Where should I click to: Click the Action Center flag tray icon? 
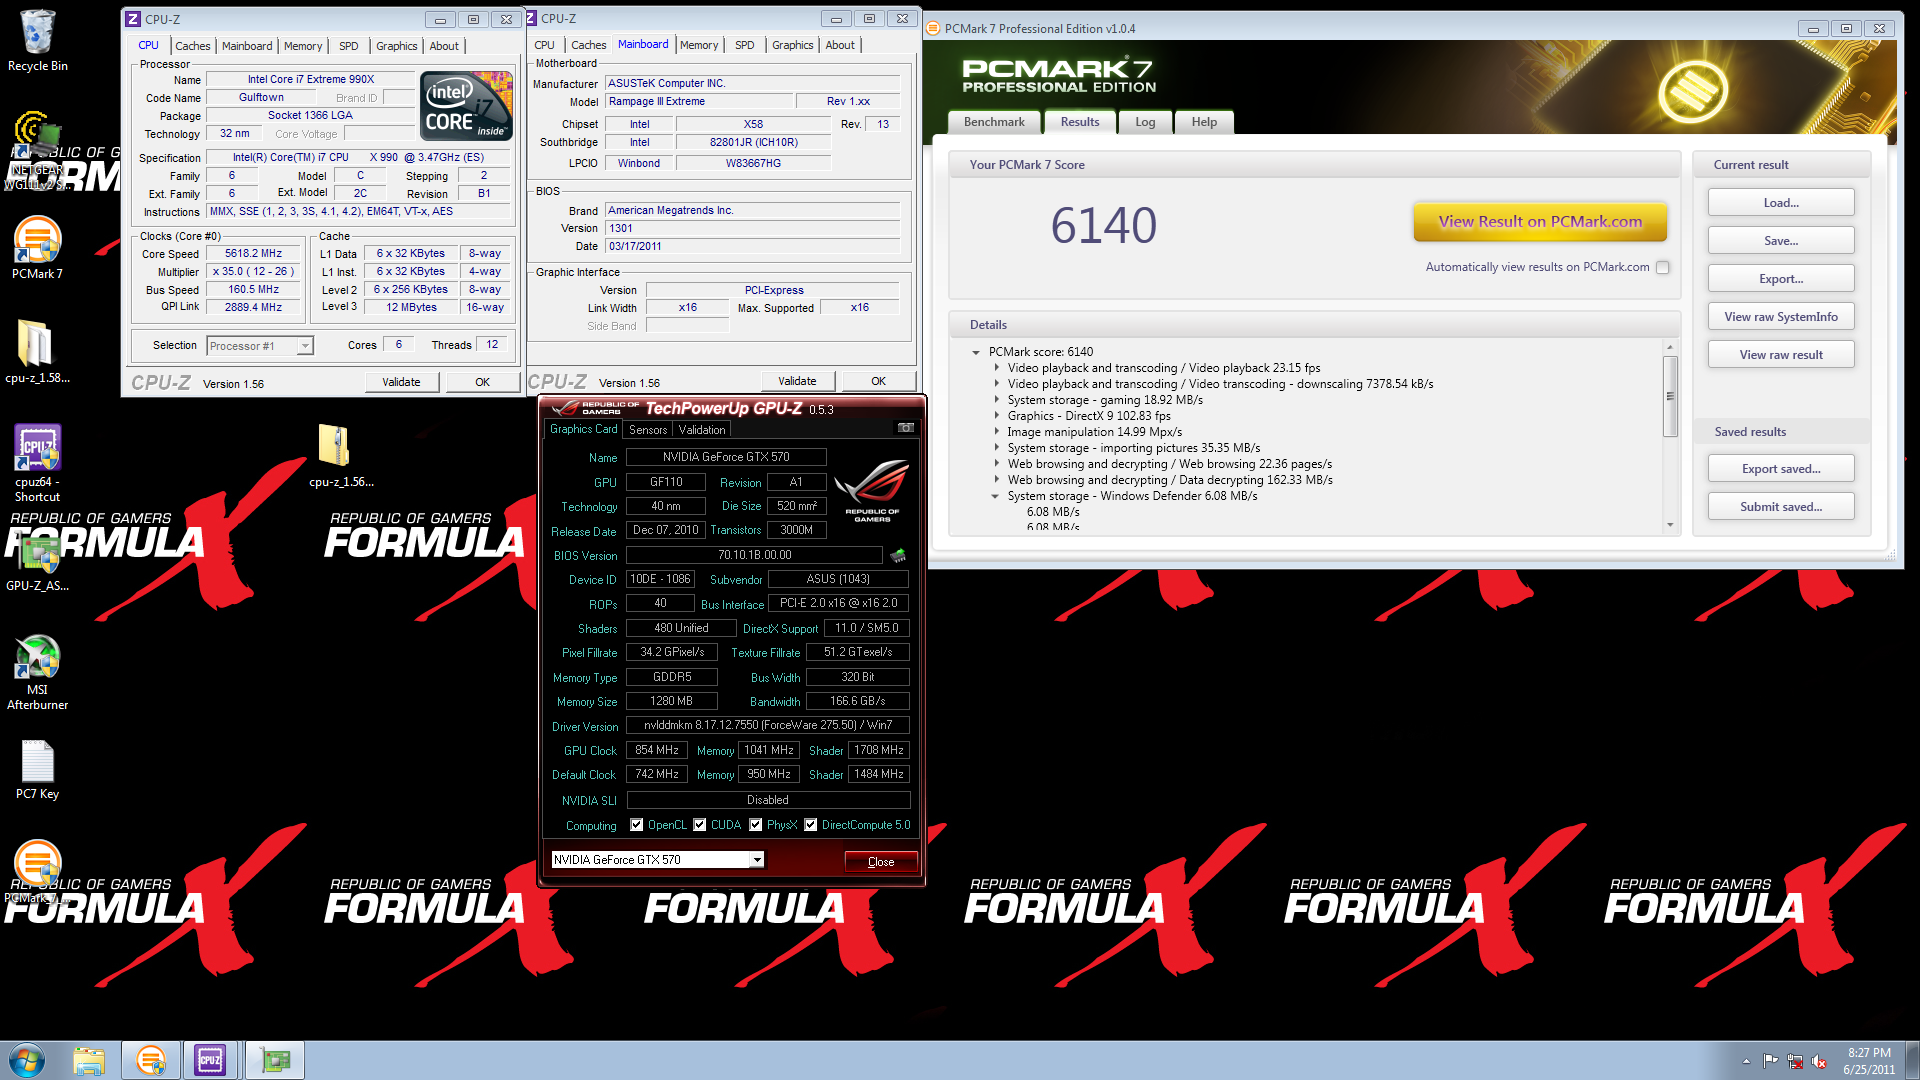point(1770,1061)
